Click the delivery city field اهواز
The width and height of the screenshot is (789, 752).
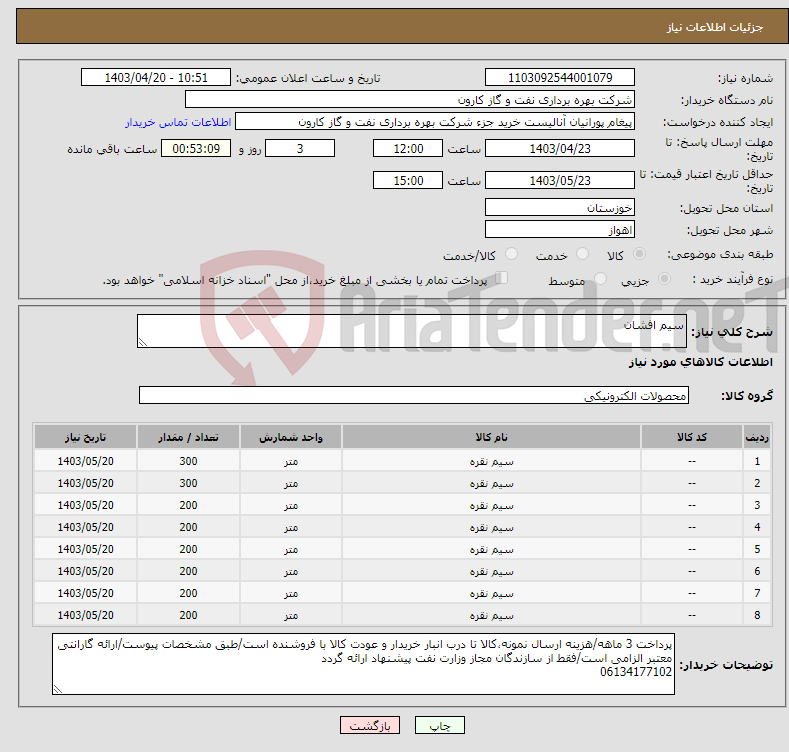coord(560,230)
